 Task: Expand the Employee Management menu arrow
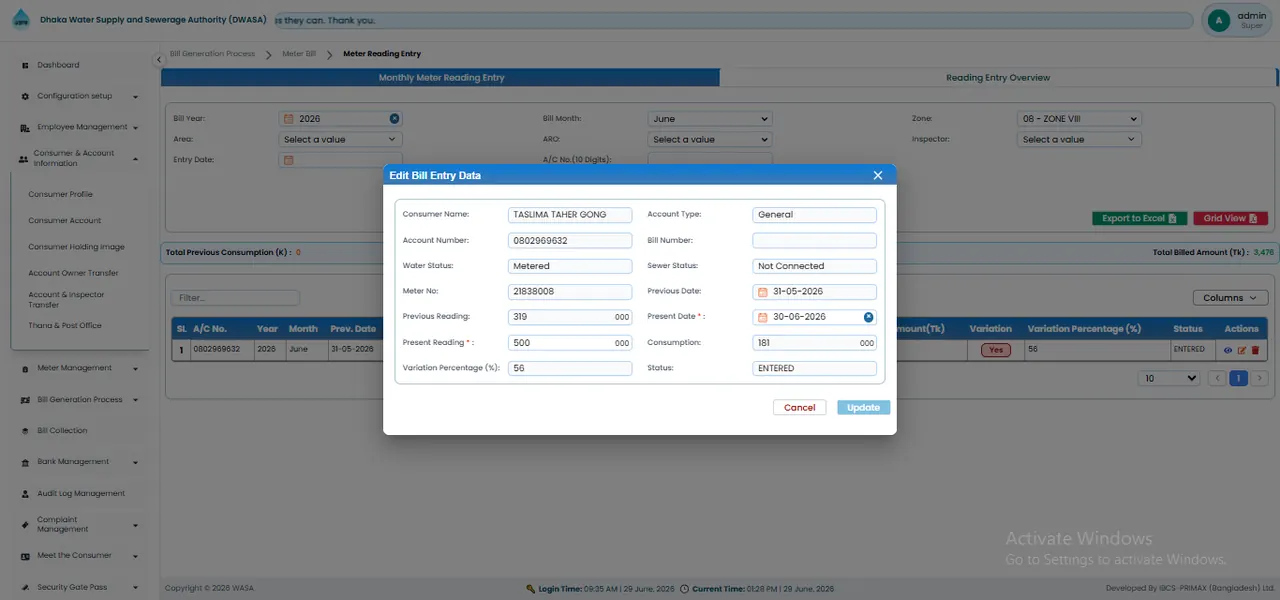tap(135, 128)
